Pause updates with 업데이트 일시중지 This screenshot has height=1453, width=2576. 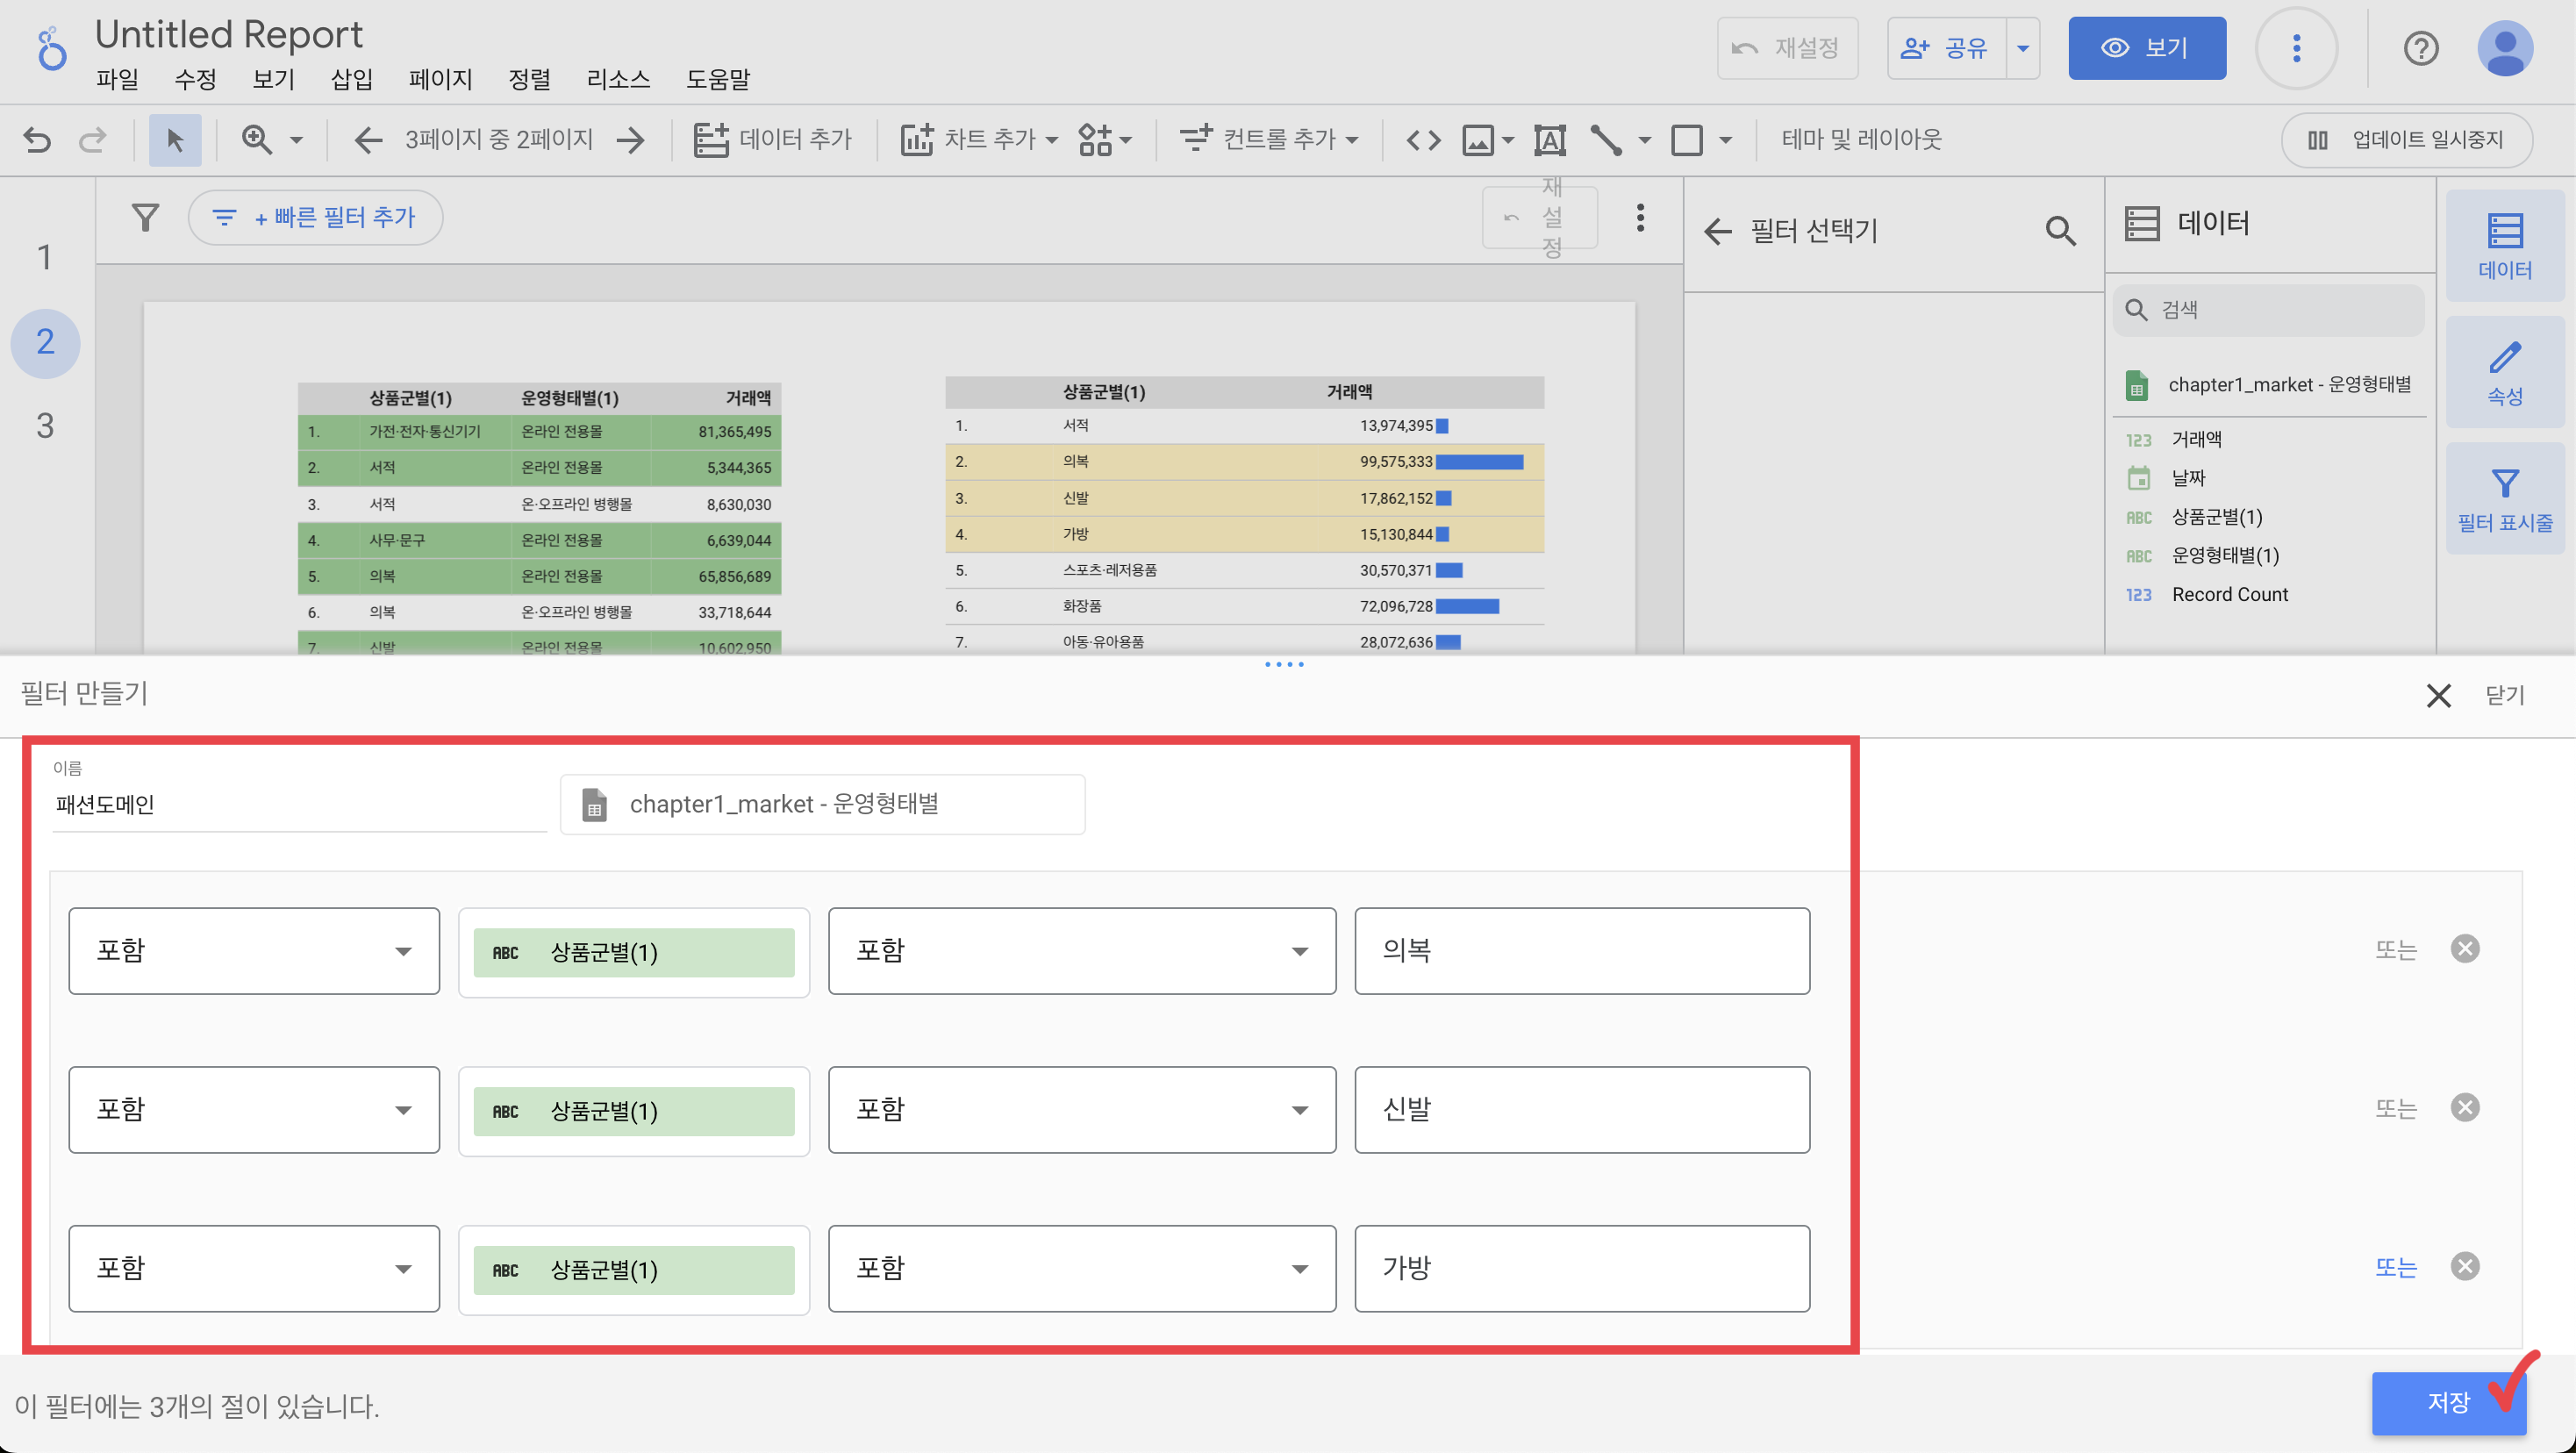tap(2407, 139)
